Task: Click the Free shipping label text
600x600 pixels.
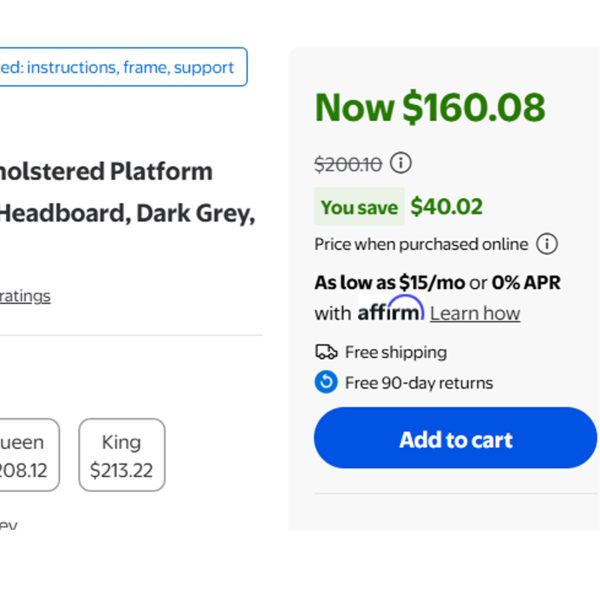Action: 396,352
